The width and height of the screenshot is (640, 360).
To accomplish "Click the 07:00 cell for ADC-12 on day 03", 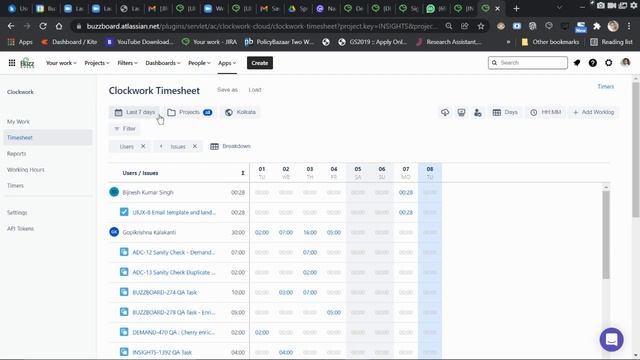I will [310, 252].
